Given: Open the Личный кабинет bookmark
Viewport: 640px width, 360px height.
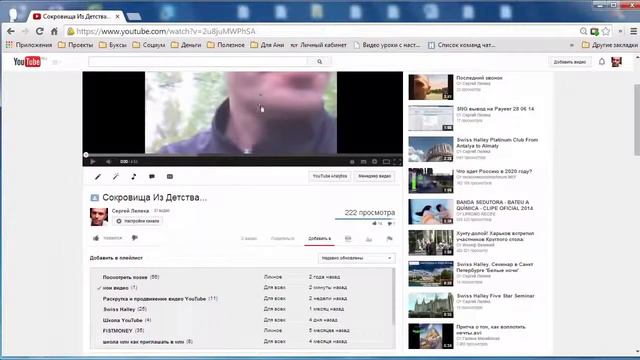Looking at the screenshot, I should (x=318, y=45).
